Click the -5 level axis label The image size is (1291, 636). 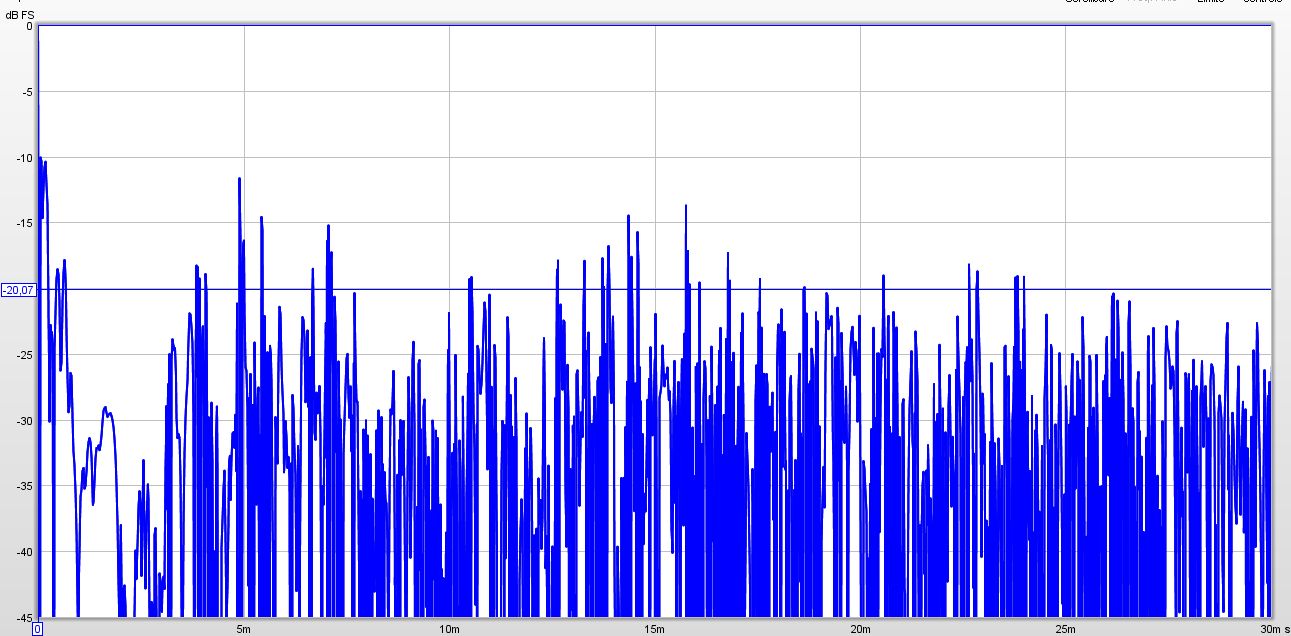[28, 92]
